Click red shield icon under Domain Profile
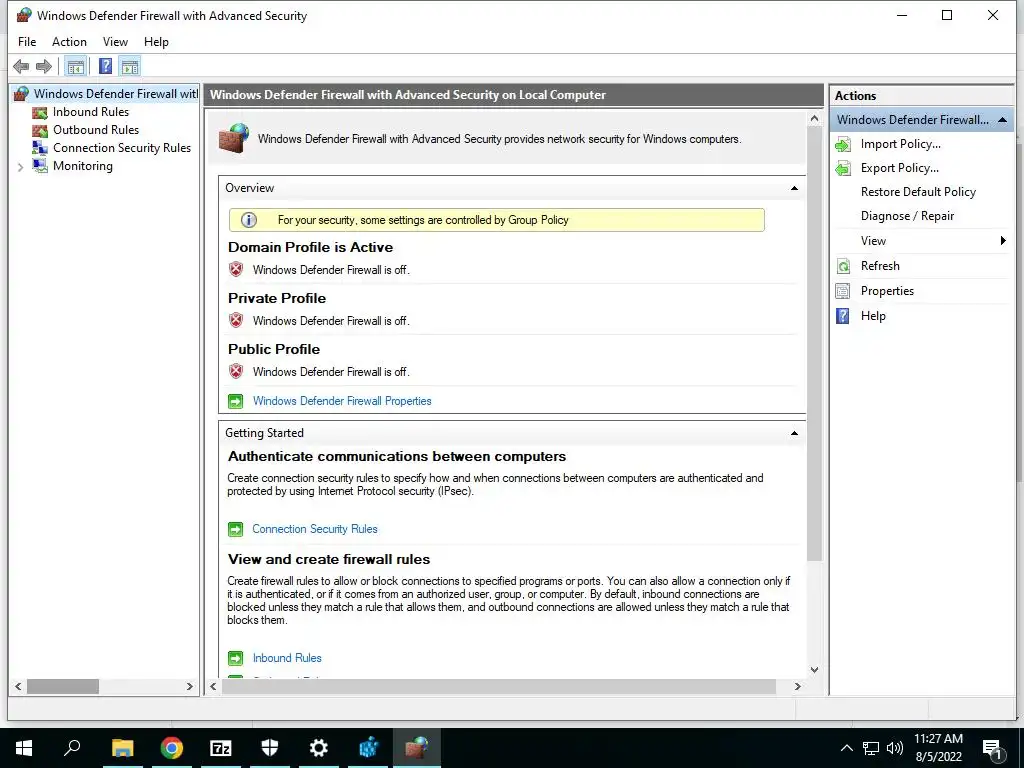Viewport: 1024px width, 768px height. [236, 269]
